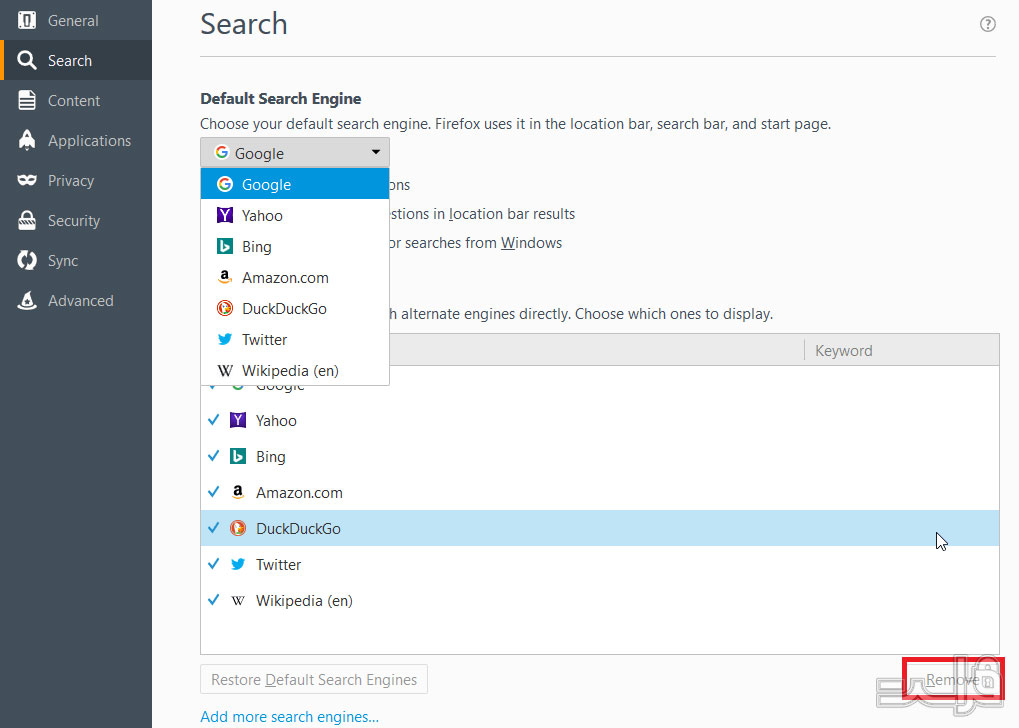Click the Bing icon in the dropdown list
The image size is (1019, 728).
point(225,246)
